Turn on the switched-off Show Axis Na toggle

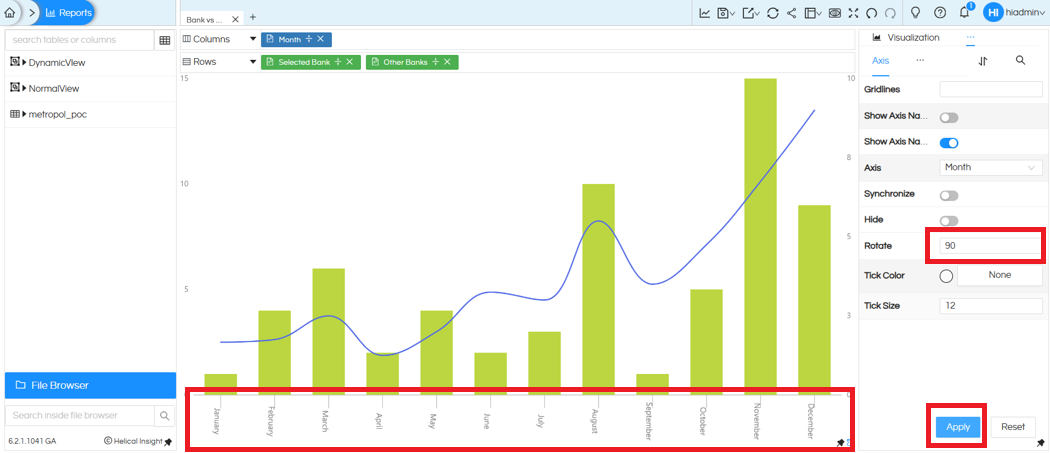(x=949, y=118)
